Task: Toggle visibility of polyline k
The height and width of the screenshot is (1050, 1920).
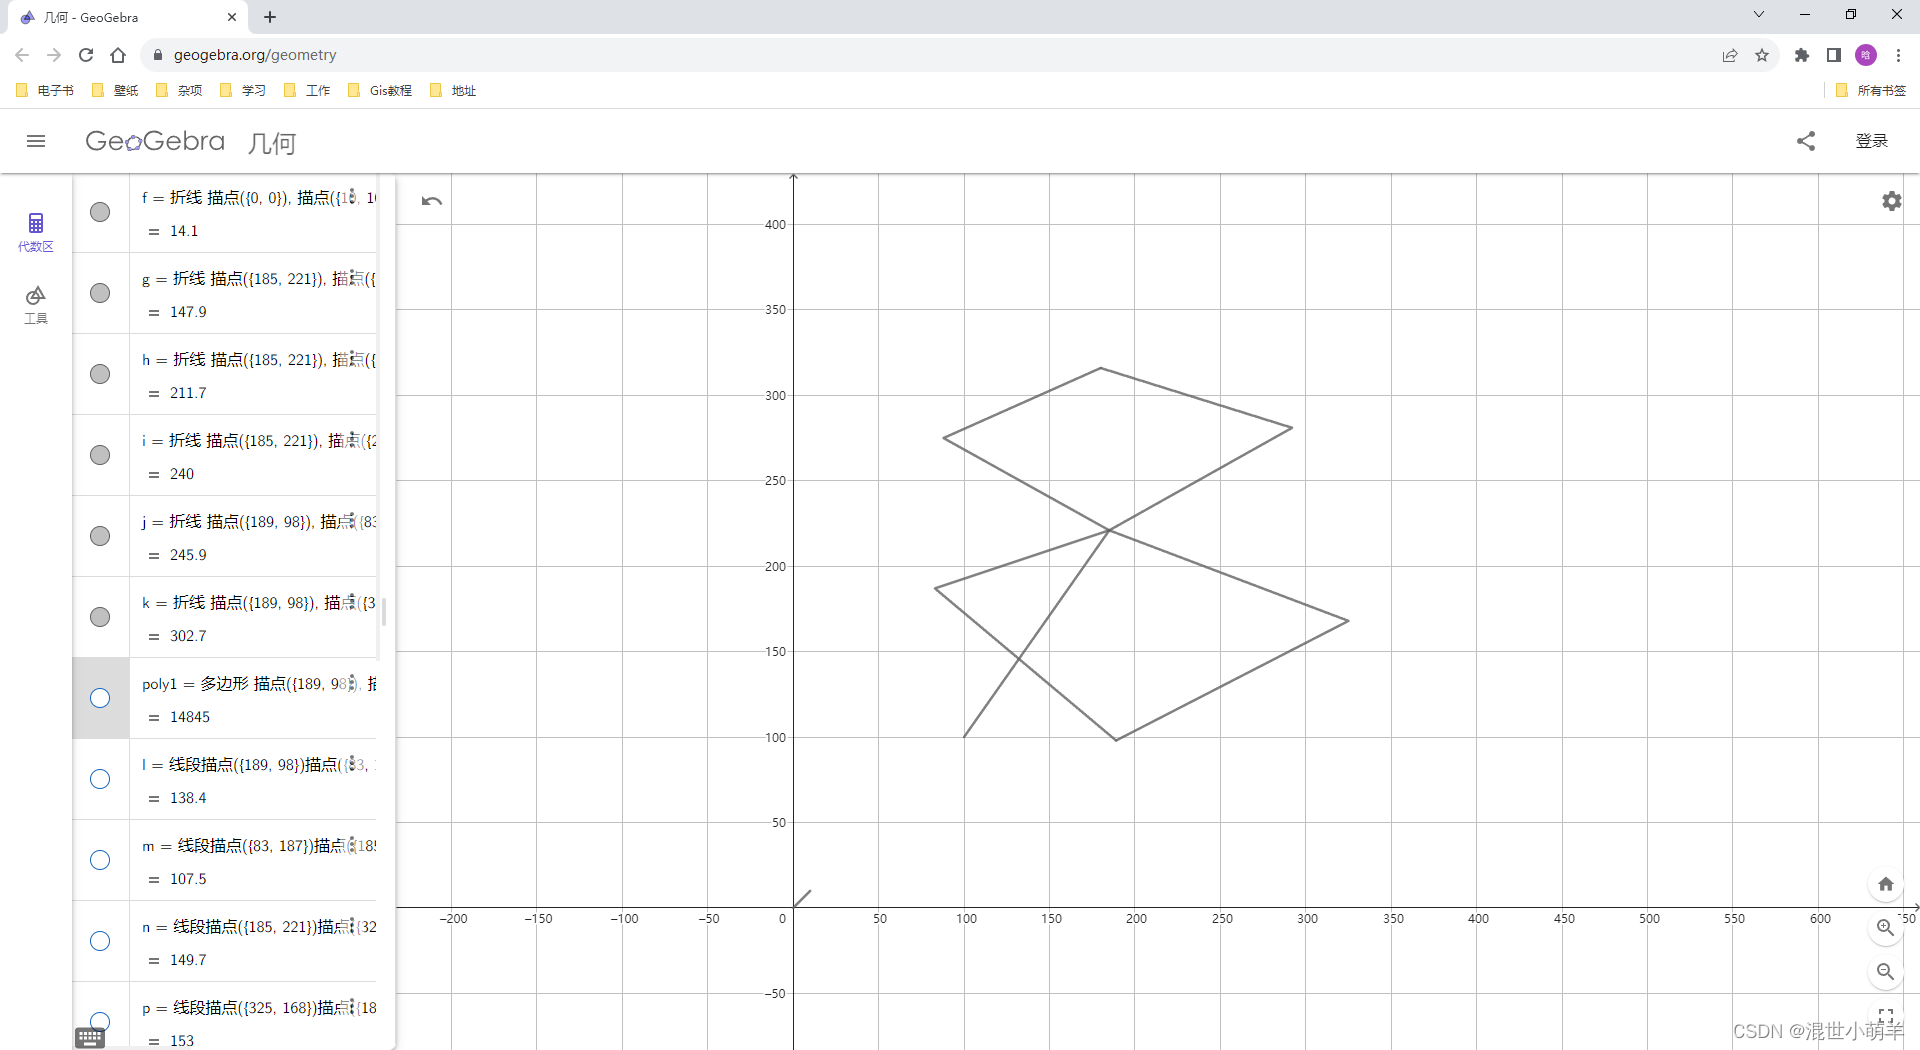Action: point(100,617)
